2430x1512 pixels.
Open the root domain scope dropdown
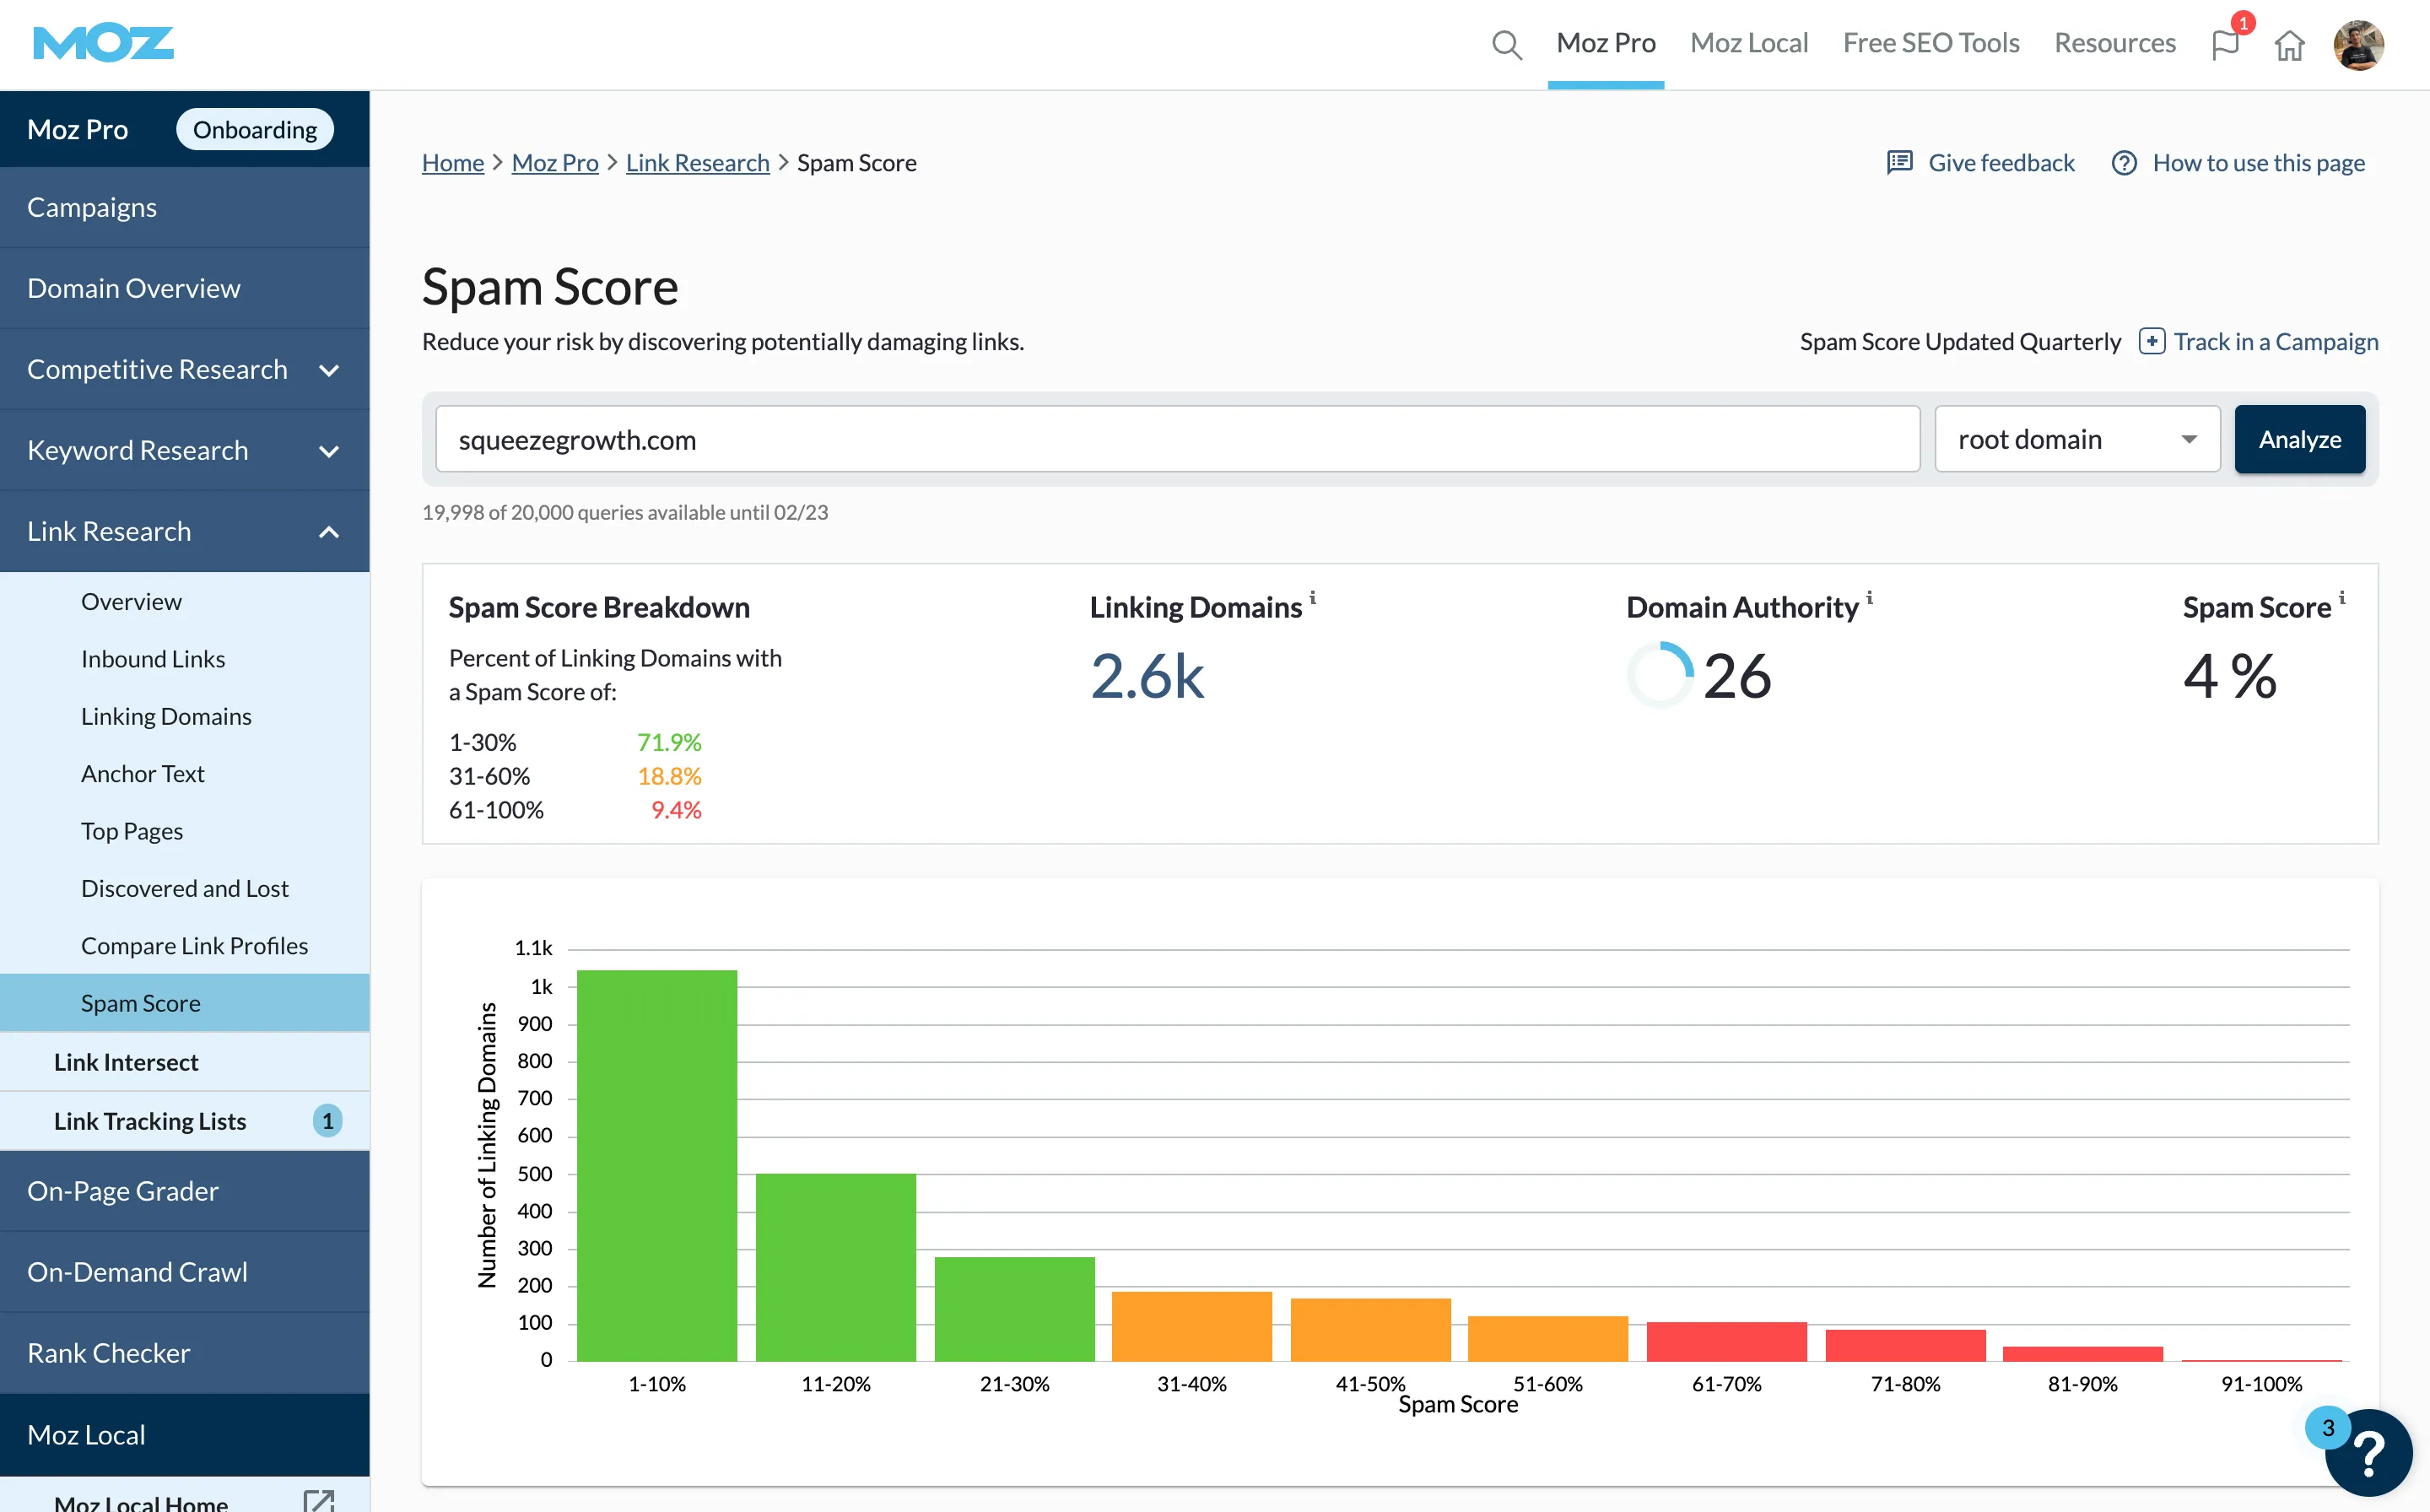click(2077, 439)
